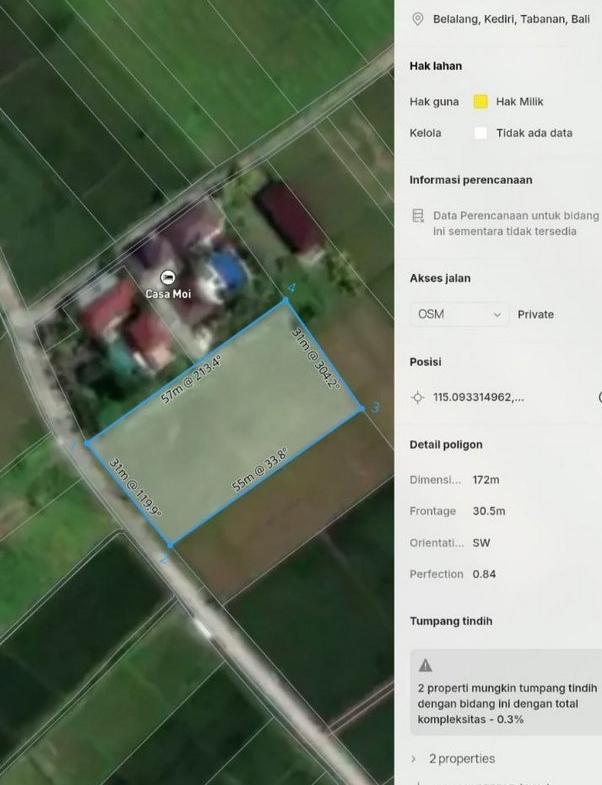This screenshot has height=785, width=602.
Task: Select polygon vertex 4 on the map
Action: pos(286,299)
